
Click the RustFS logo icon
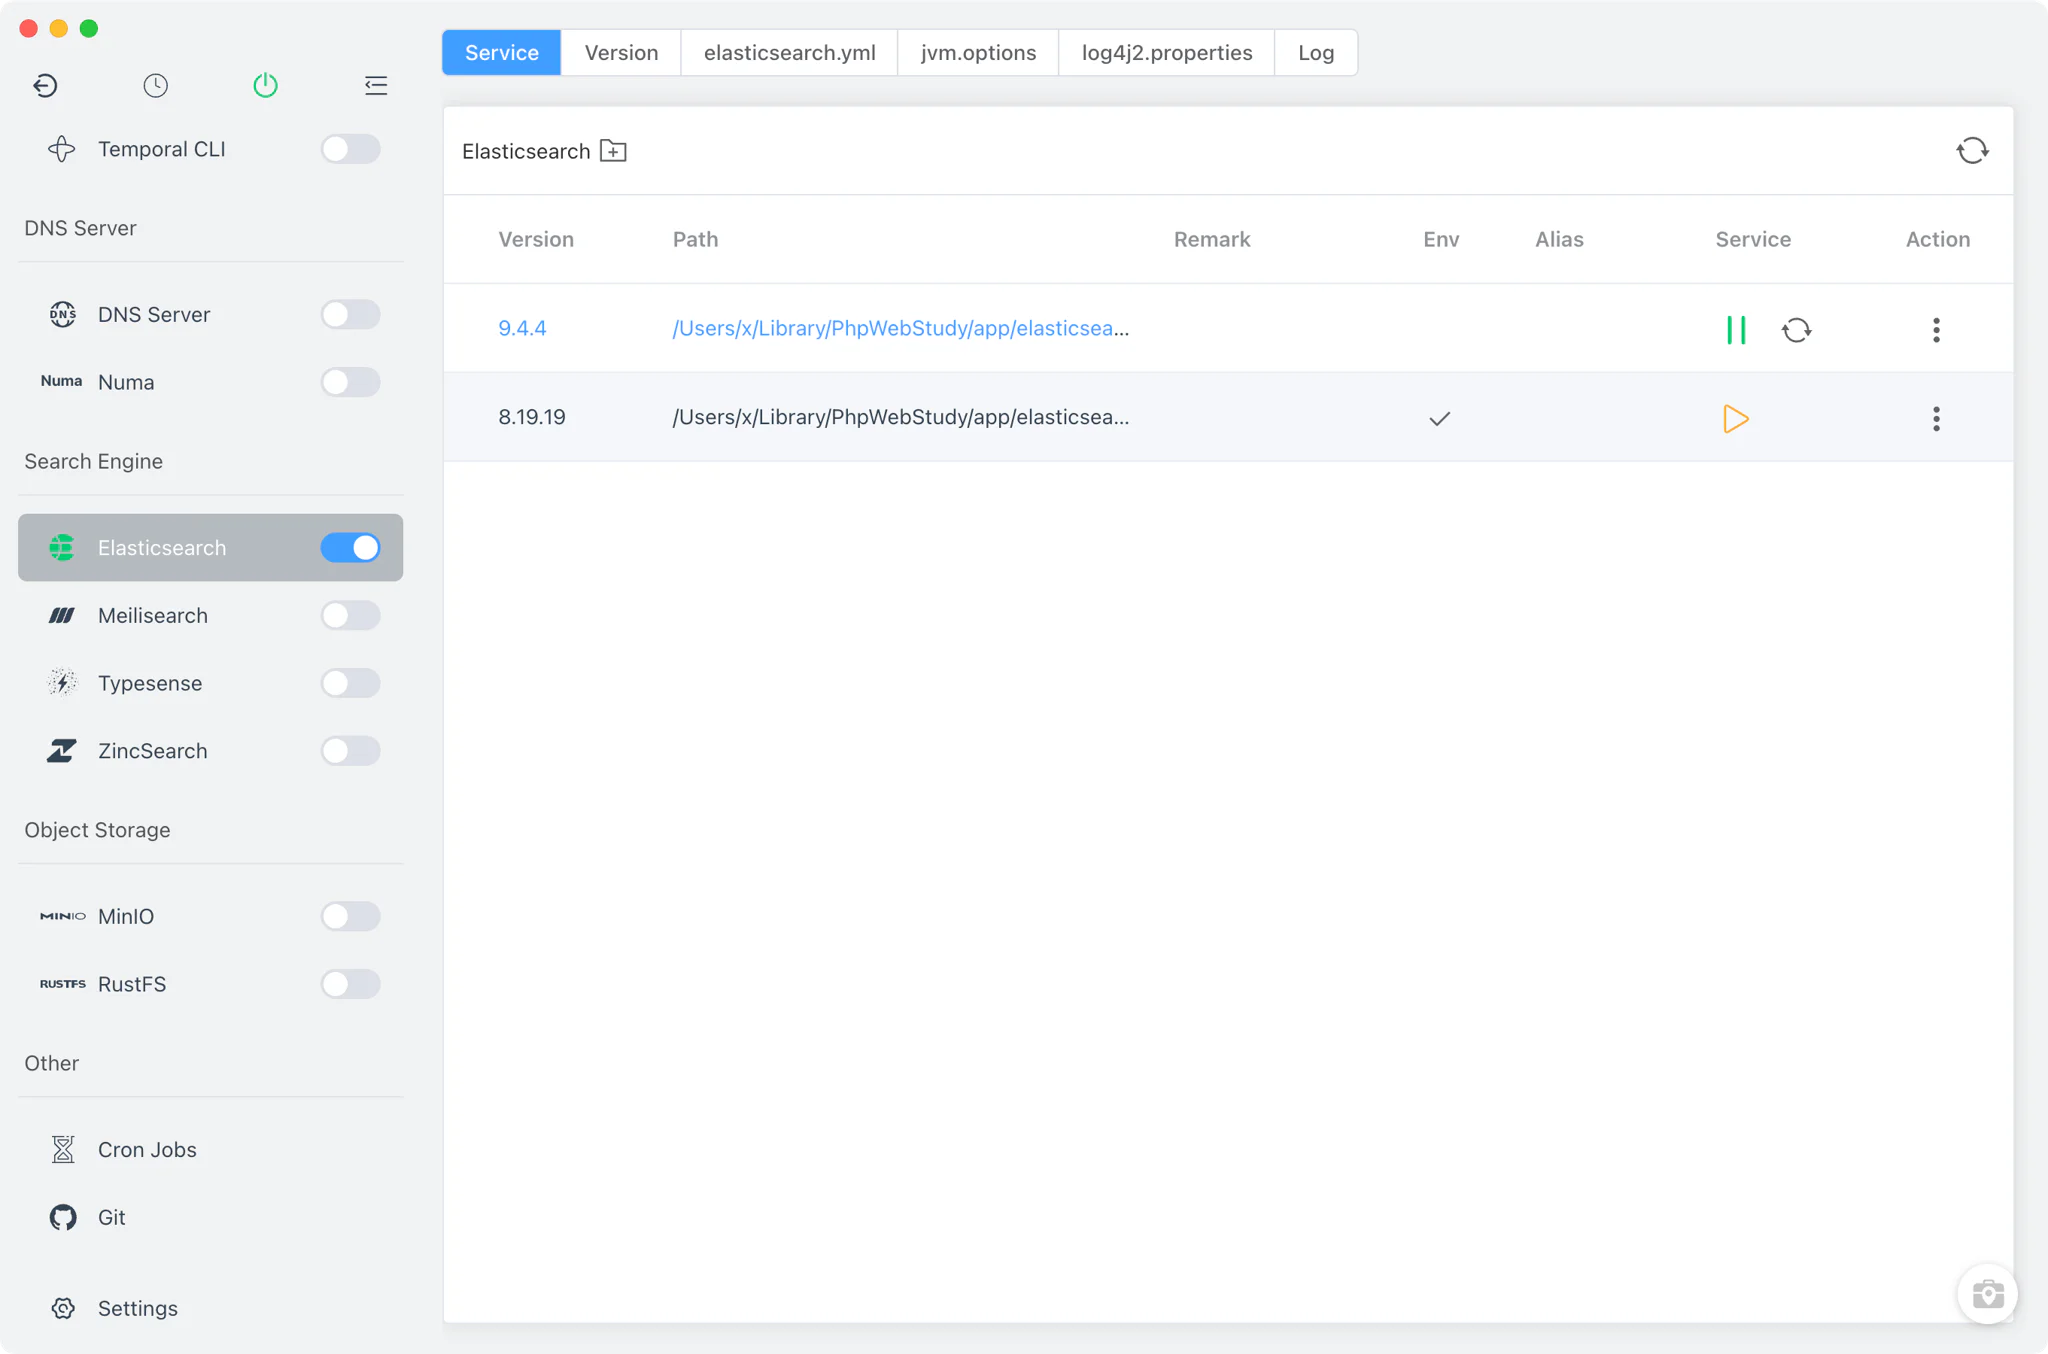point(62,984)
